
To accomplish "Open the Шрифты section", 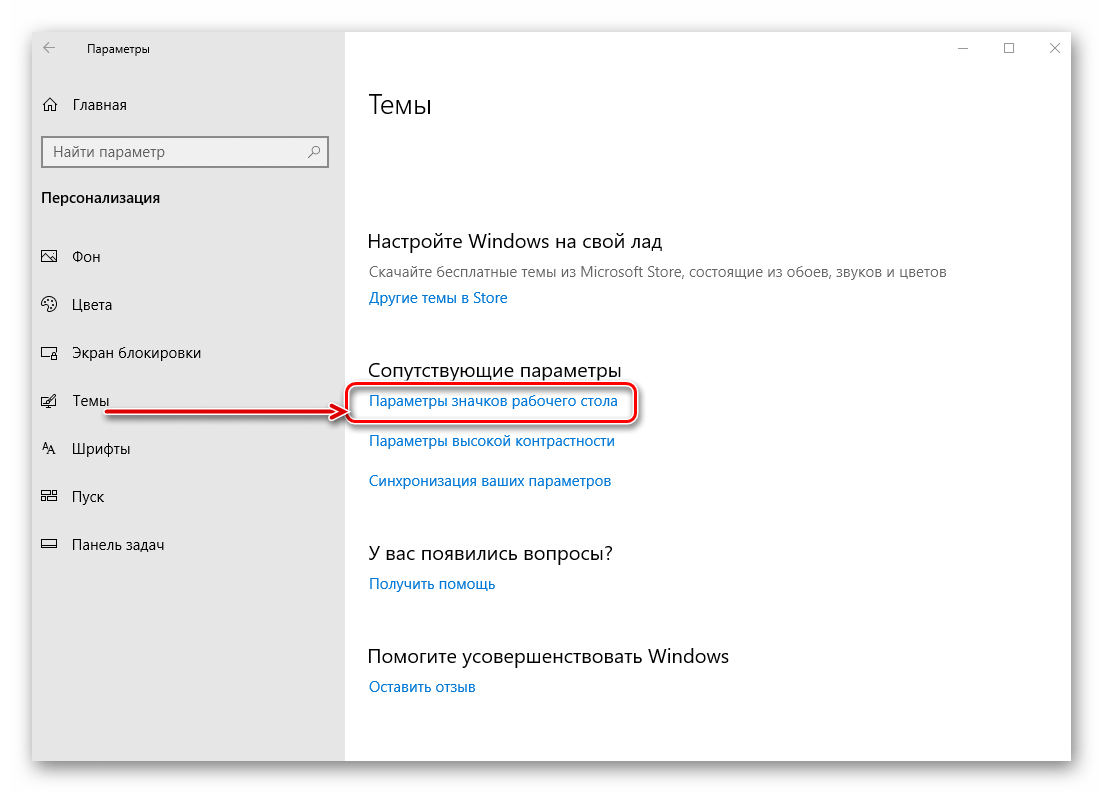I will [x=101, y=449].
